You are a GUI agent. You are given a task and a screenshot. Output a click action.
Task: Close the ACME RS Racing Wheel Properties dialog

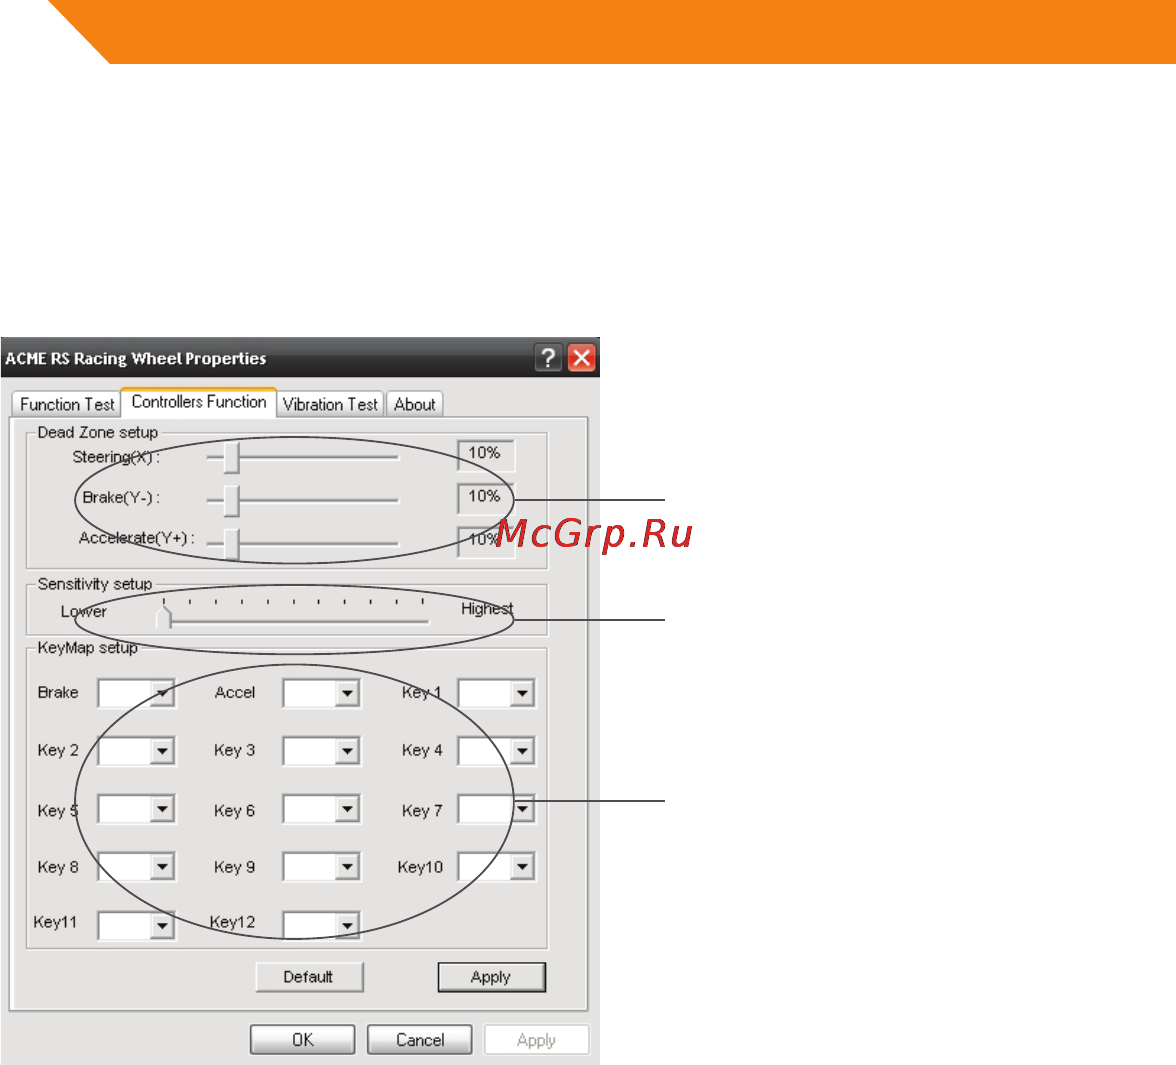[582, 358]
